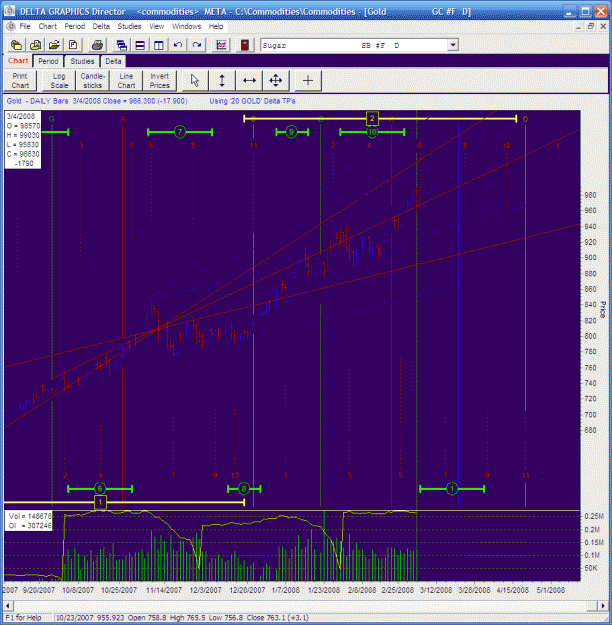Screen dimensions: 612x625
Task: Open the Chart menu
Action: pyautogui.click(x=48, y=26)
